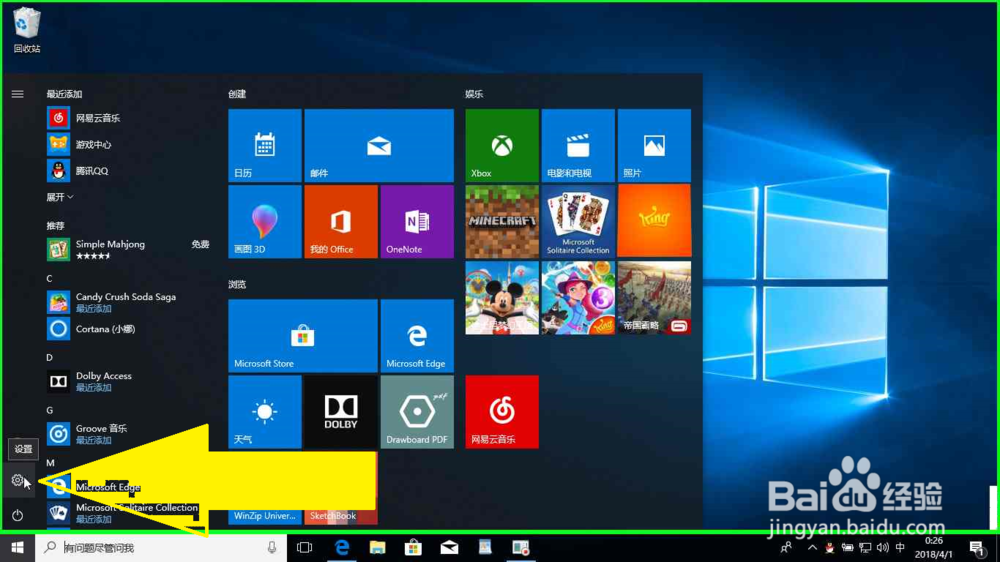
Task: Open the recommended Simple Mahjong app
Action: point(128,249)
